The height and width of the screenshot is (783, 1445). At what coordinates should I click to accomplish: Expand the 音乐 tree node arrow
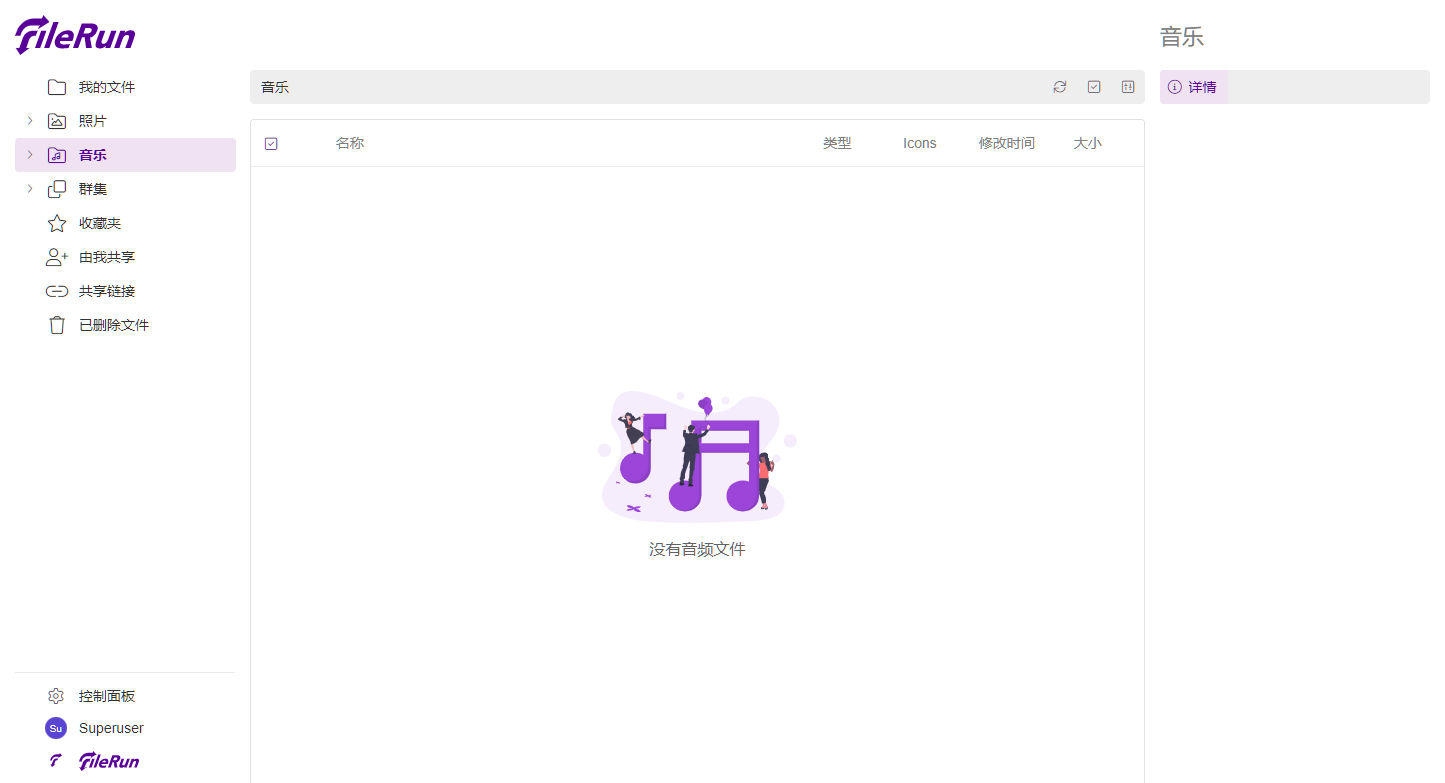click(x=30, y=155)
